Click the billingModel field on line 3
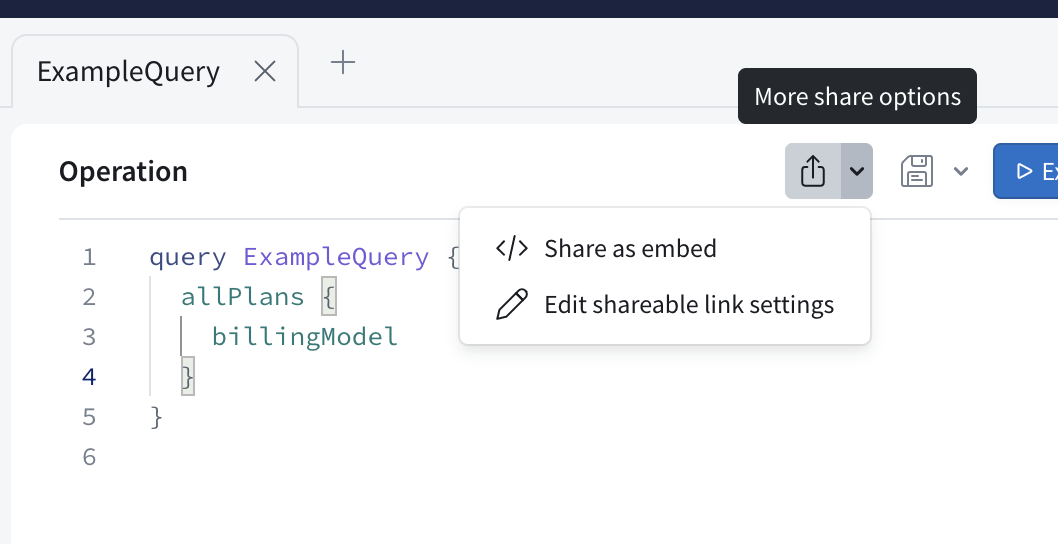 click(304, 337)
